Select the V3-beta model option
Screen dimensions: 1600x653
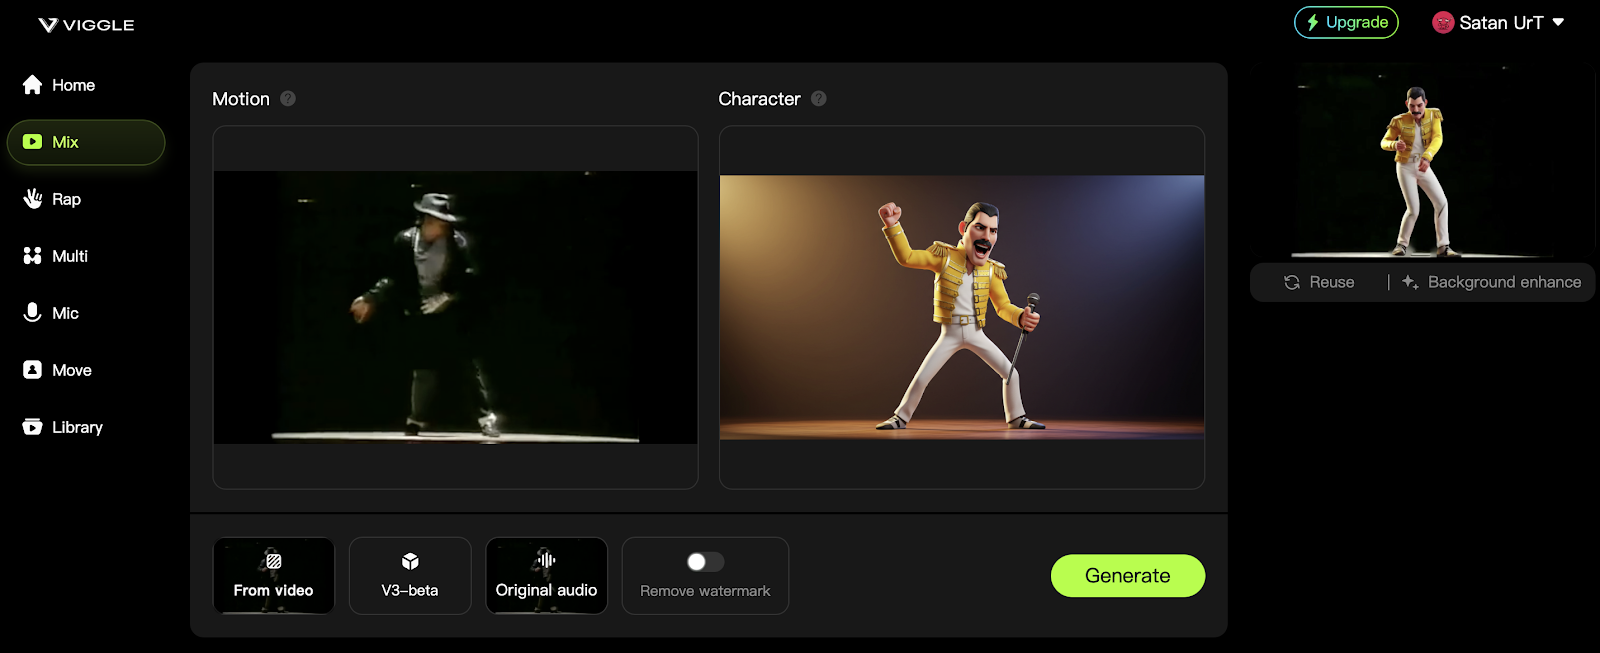[410, 576]
